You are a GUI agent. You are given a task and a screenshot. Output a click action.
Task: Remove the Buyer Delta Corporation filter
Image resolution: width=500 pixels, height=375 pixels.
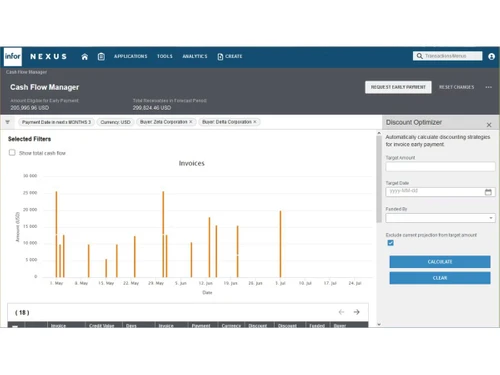[x=255, y=122]
